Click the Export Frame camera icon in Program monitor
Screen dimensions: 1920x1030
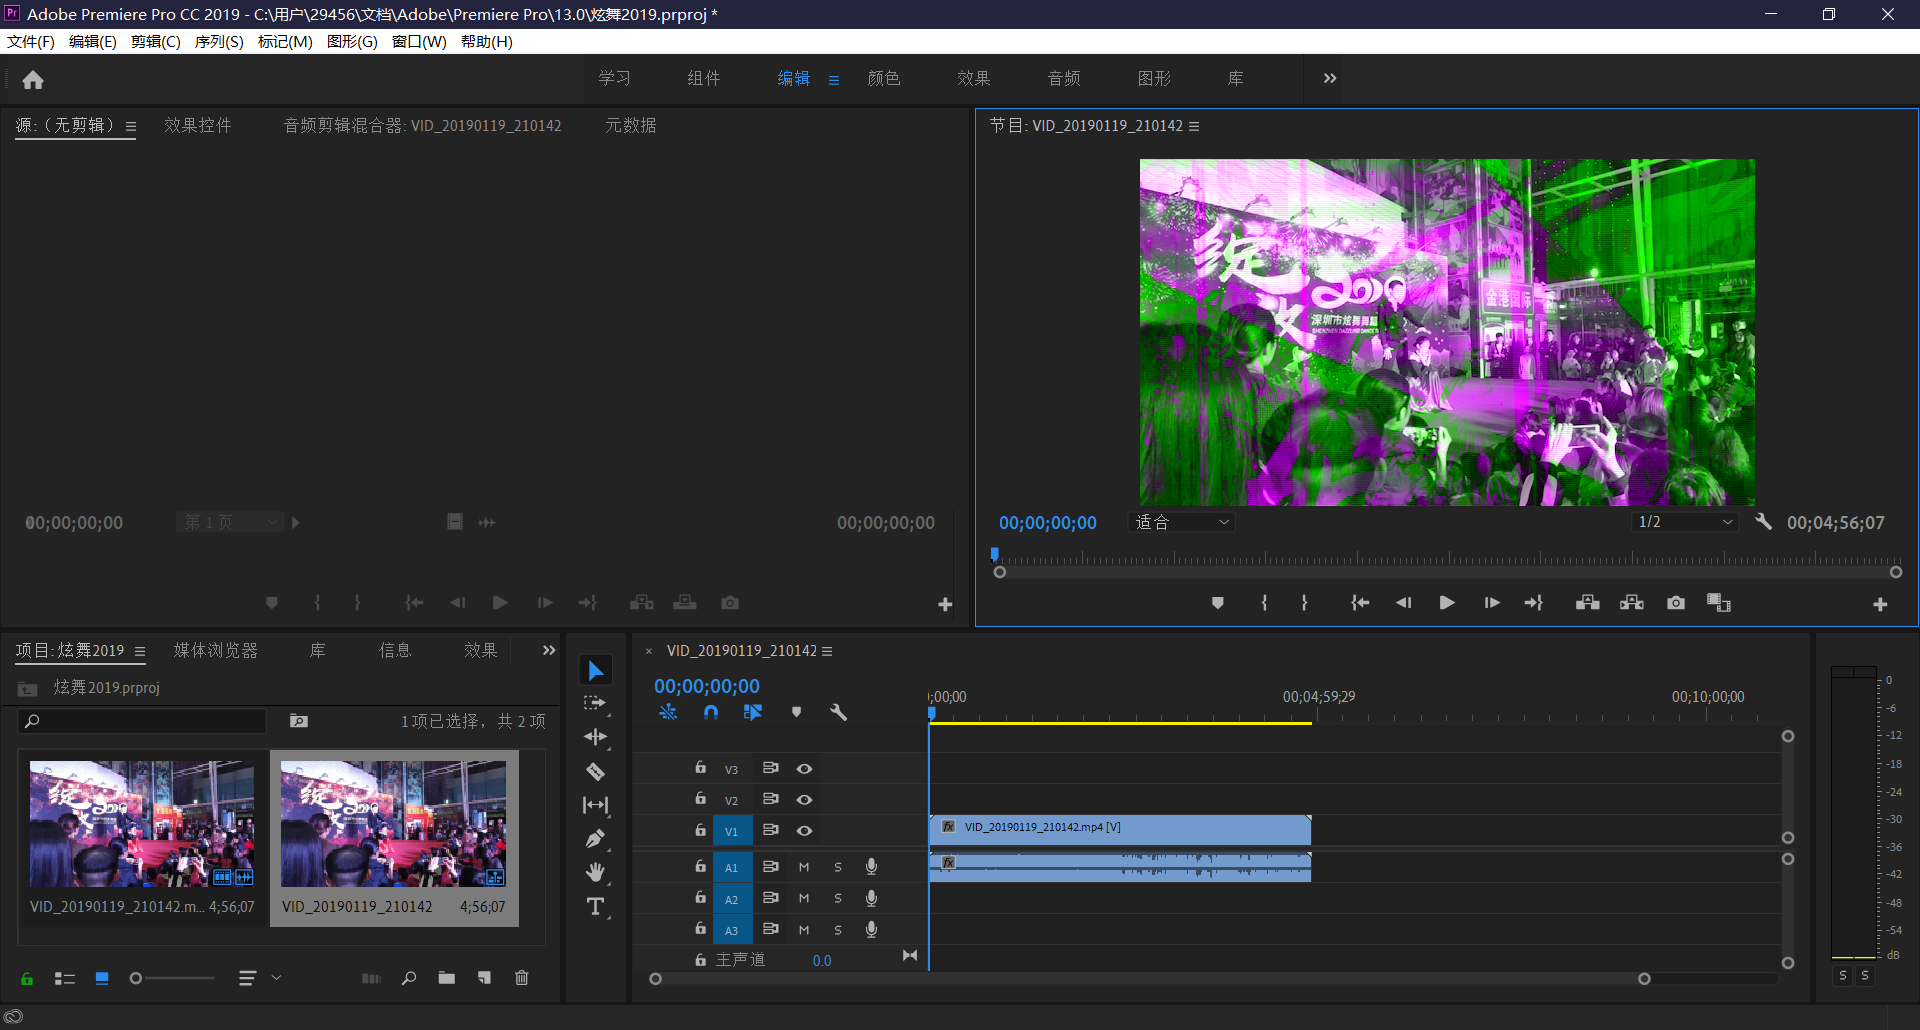pos(1676,603)
